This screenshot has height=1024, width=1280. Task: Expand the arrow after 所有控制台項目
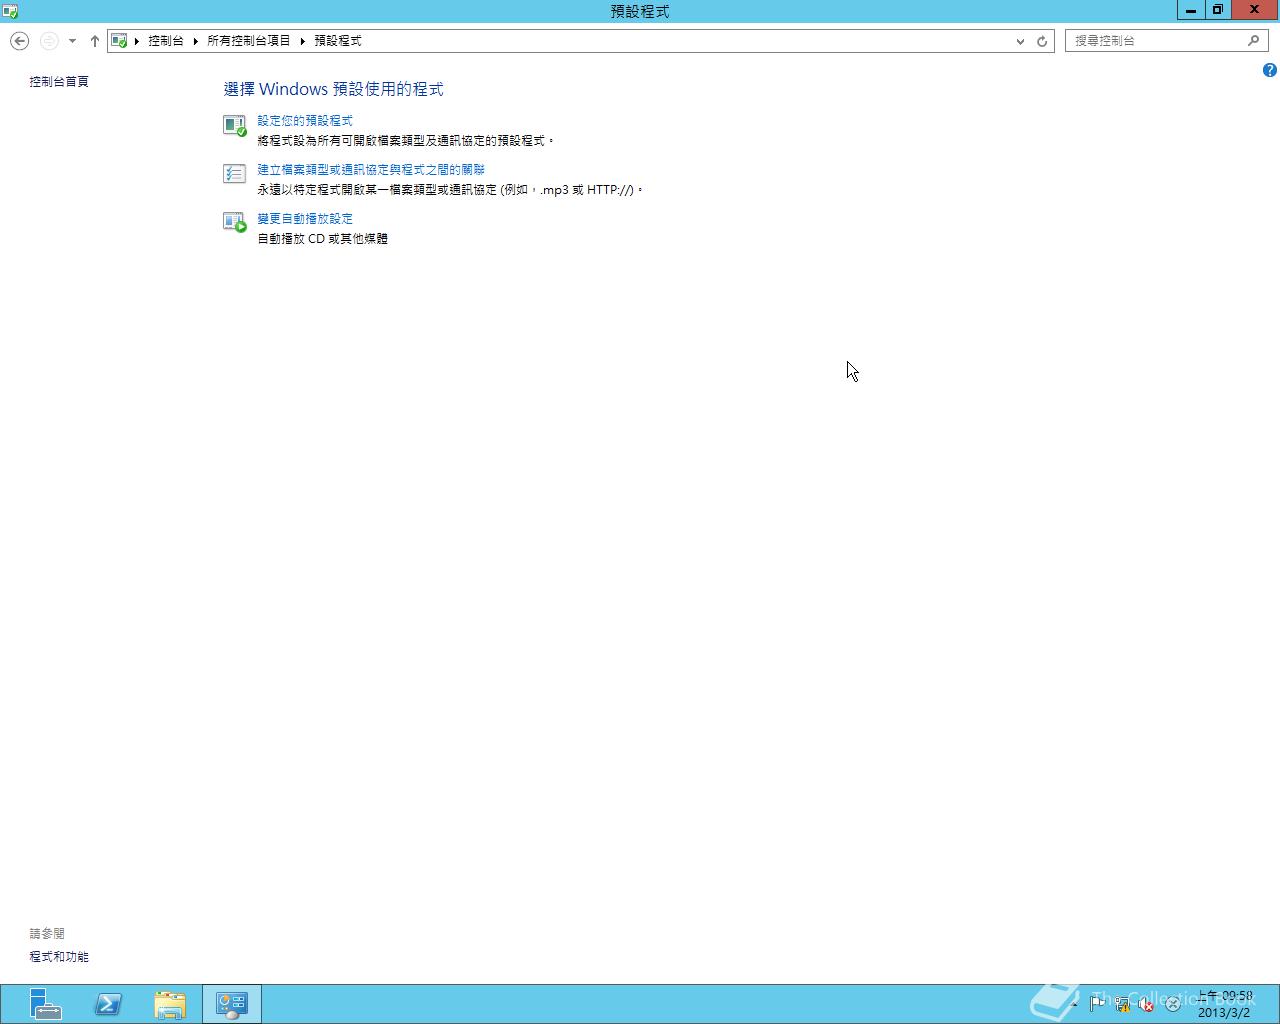(302, 41)
